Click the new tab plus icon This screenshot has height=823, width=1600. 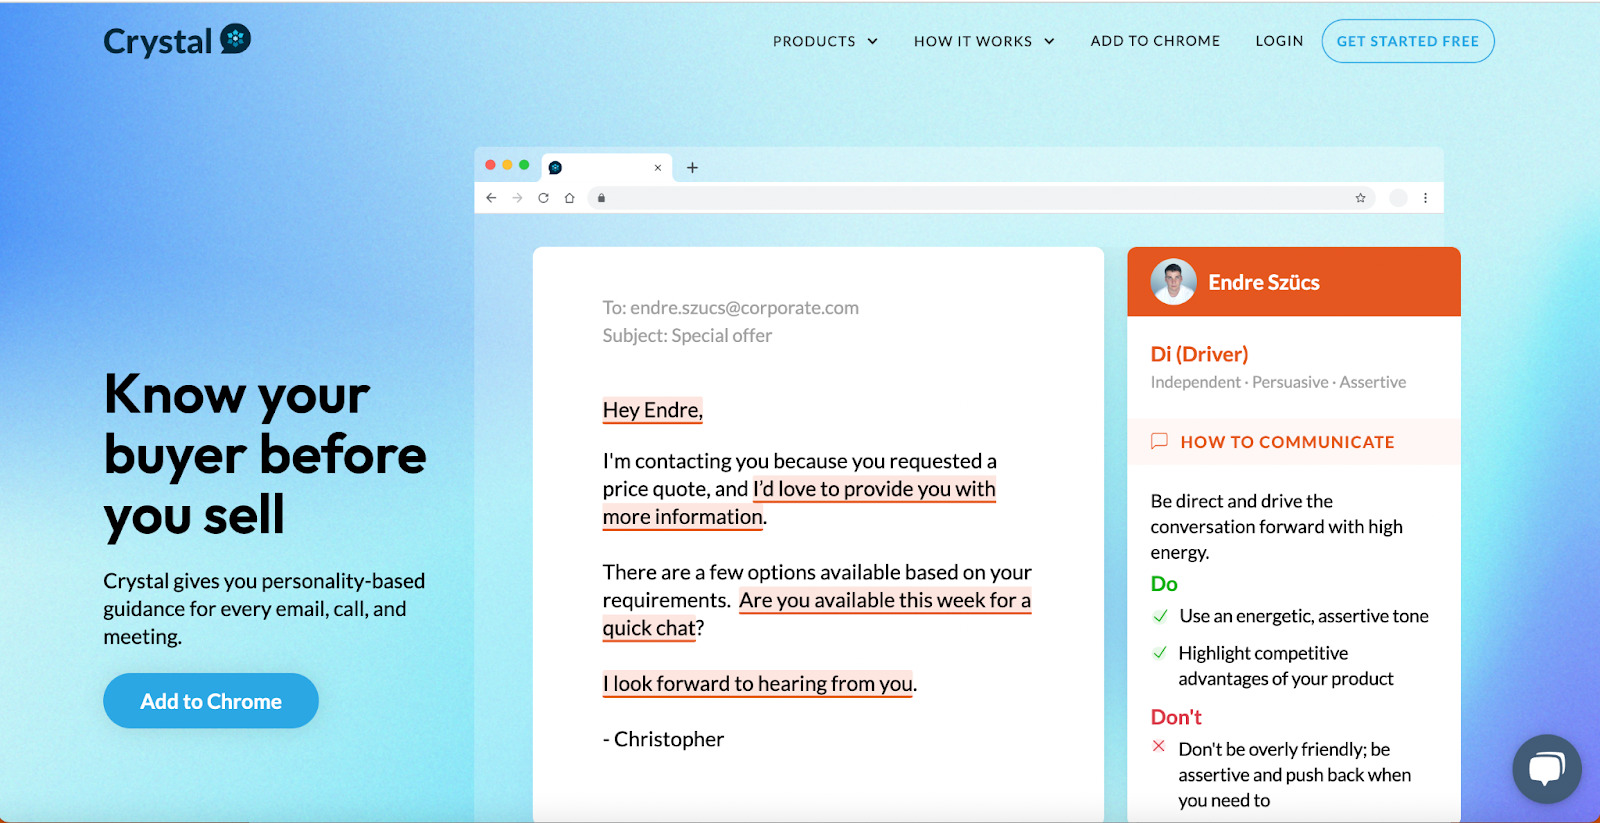point(692,168)
